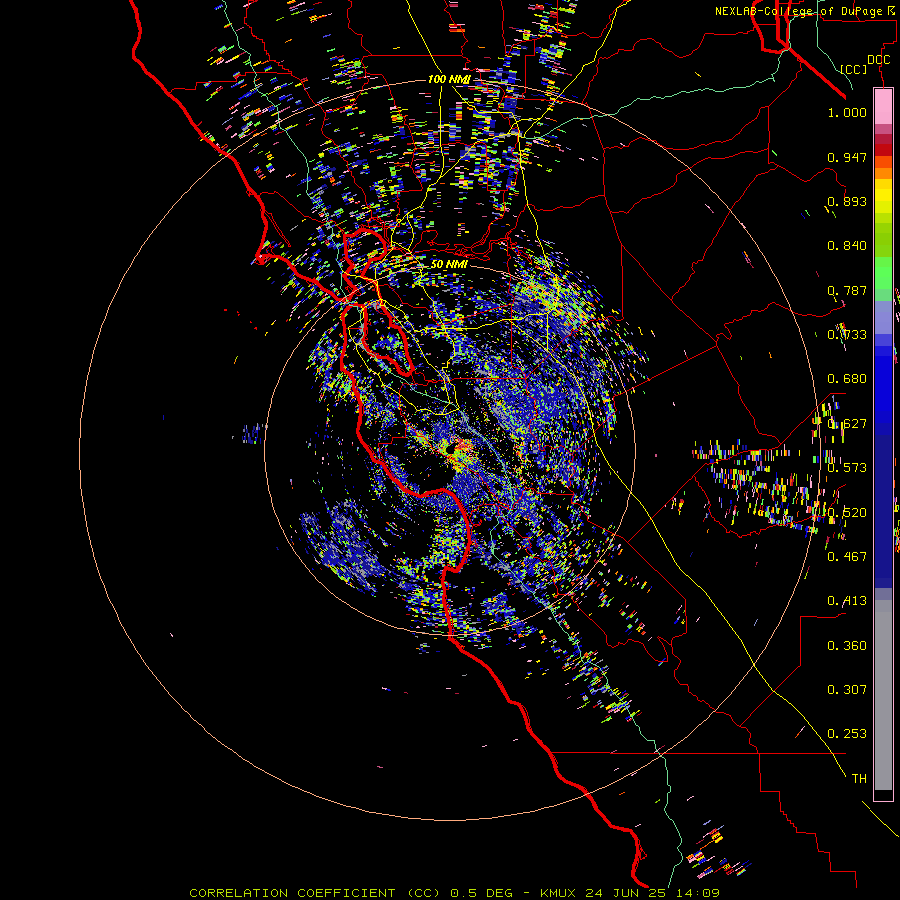Click the 14:09 timestamp text

697,893
